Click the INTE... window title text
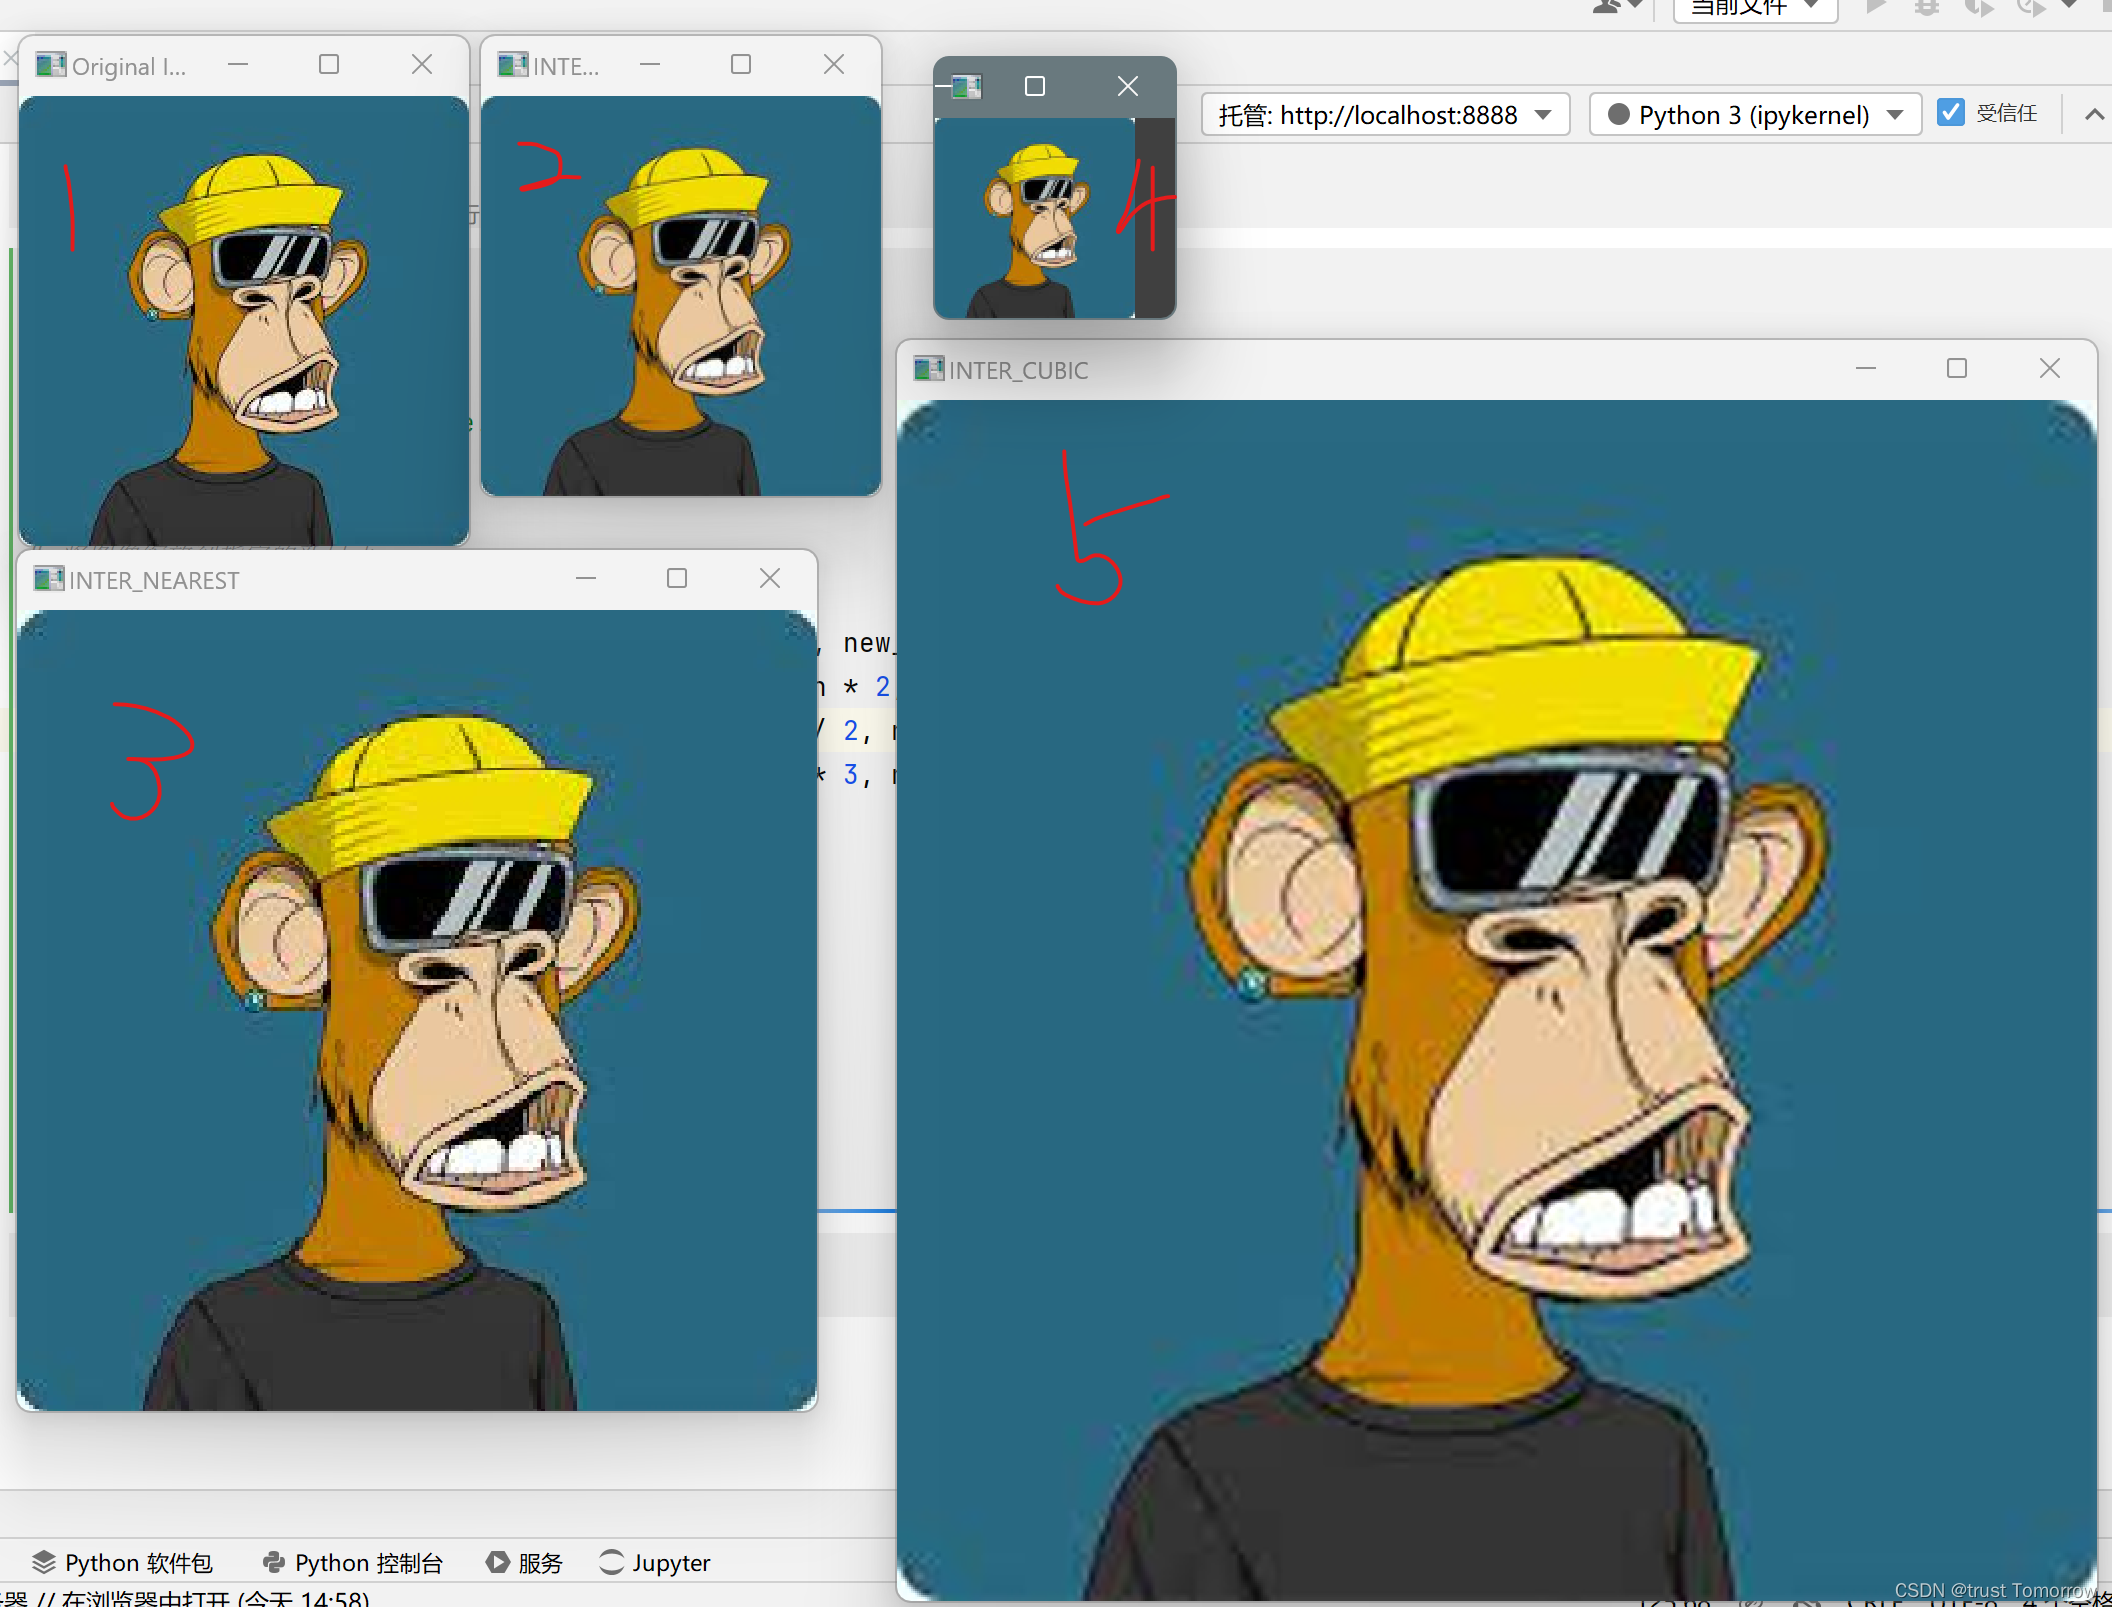This screenshot has width=2112, height=1608. click(x=566, y=66)
